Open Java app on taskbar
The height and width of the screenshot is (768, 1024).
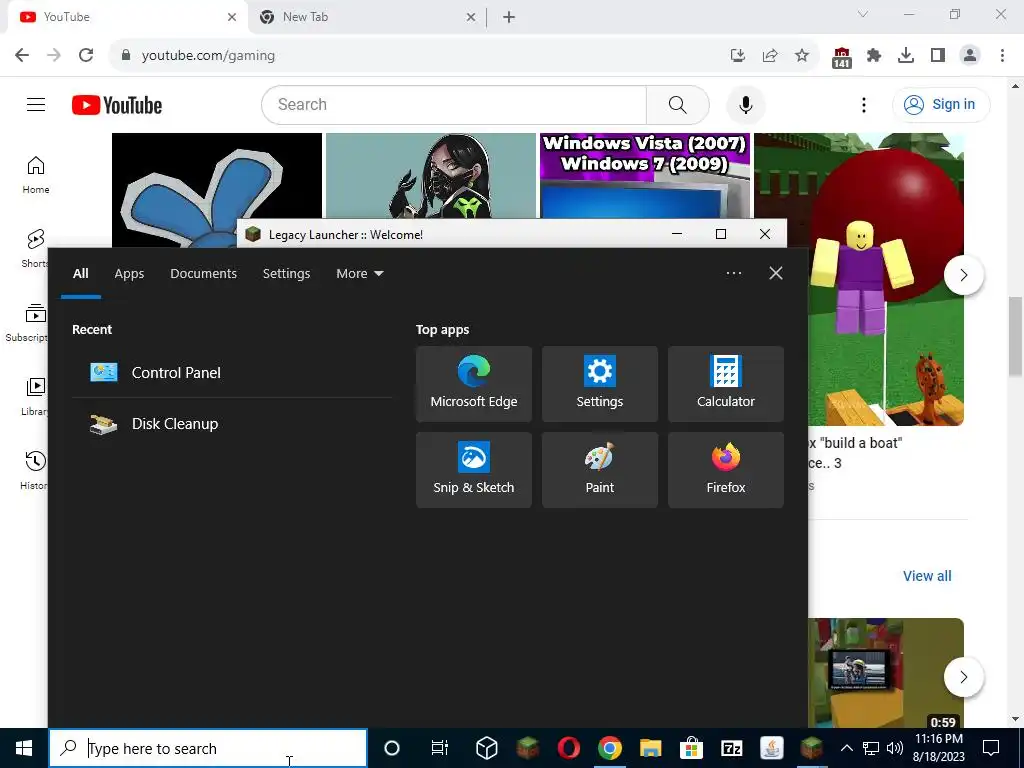click(x=772, y=748)
